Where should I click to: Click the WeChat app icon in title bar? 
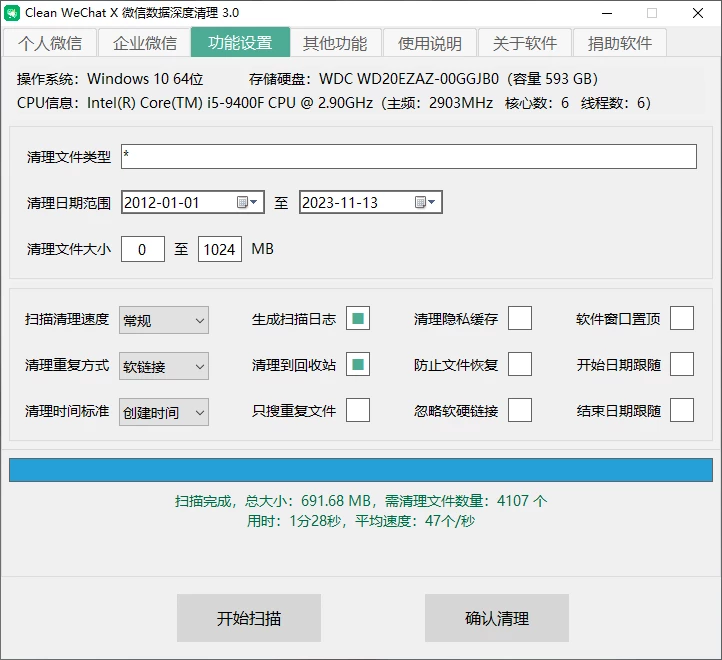pyautogui.click(x=12, y=13)
